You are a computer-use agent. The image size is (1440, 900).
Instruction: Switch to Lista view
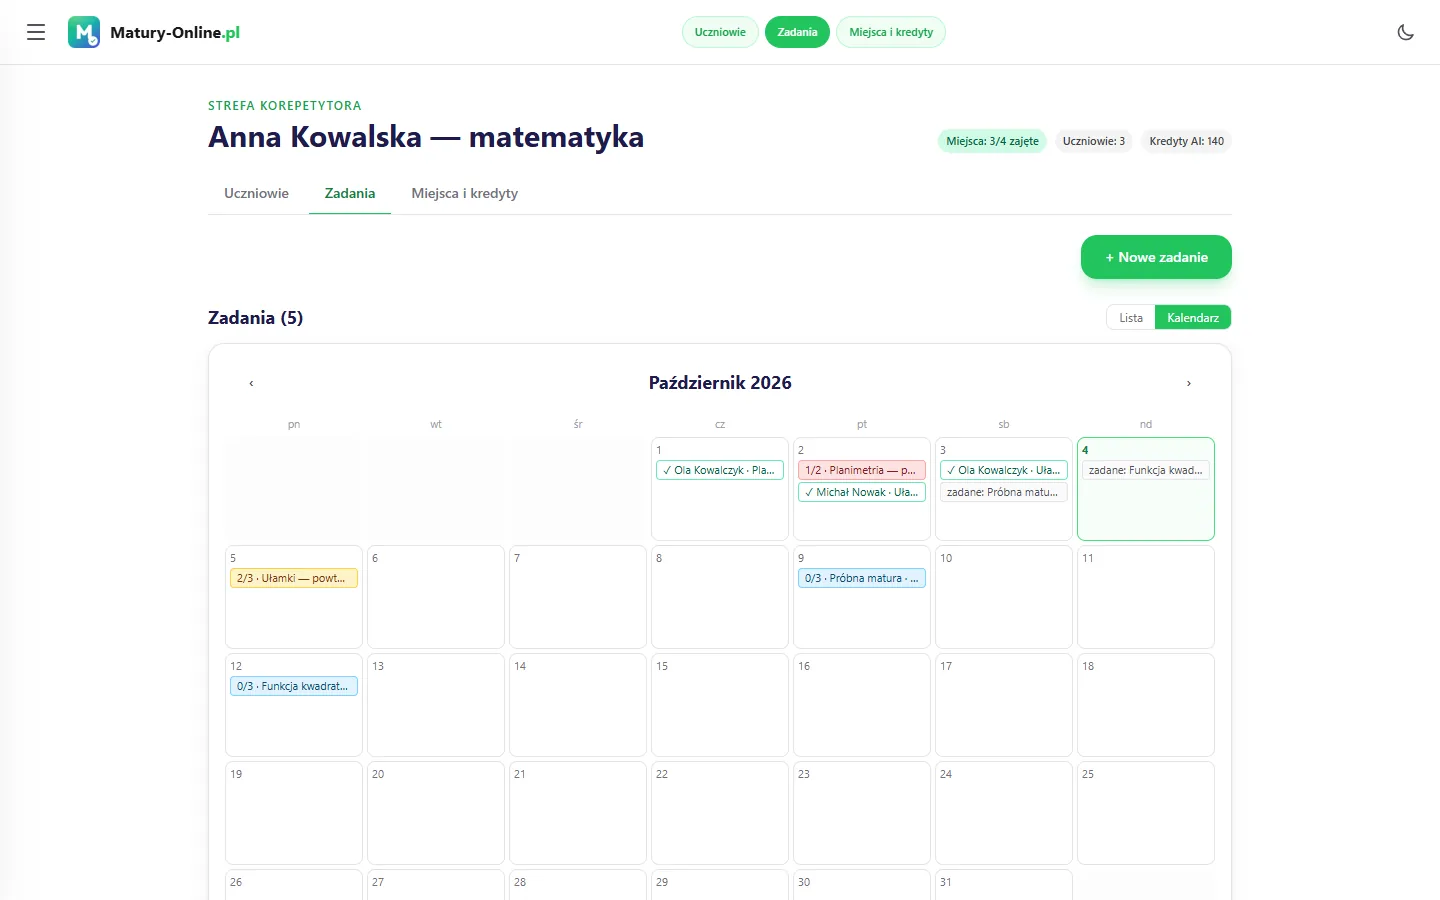click(x=1131, y=318)
